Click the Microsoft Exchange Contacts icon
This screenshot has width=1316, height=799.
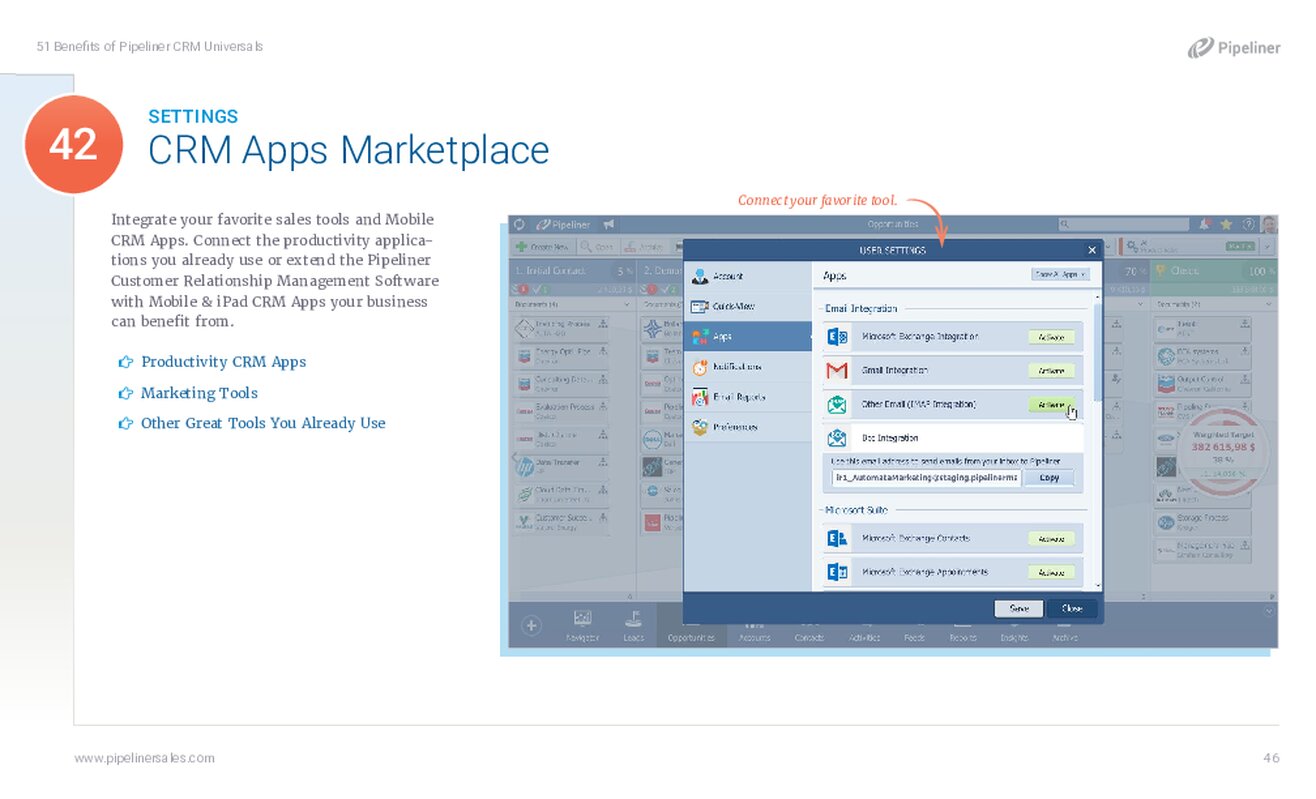tap(837, 539)
